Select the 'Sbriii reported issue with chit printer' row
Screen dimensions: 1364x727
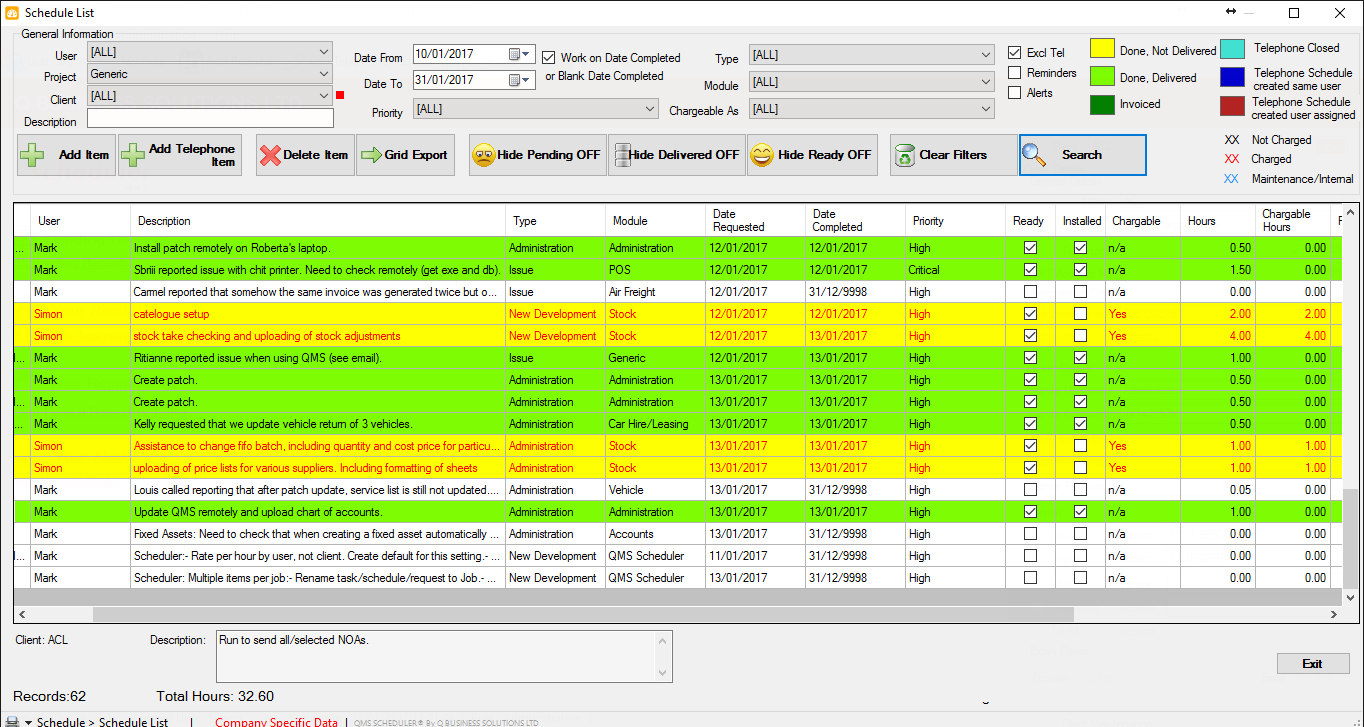tap(678, 270)
